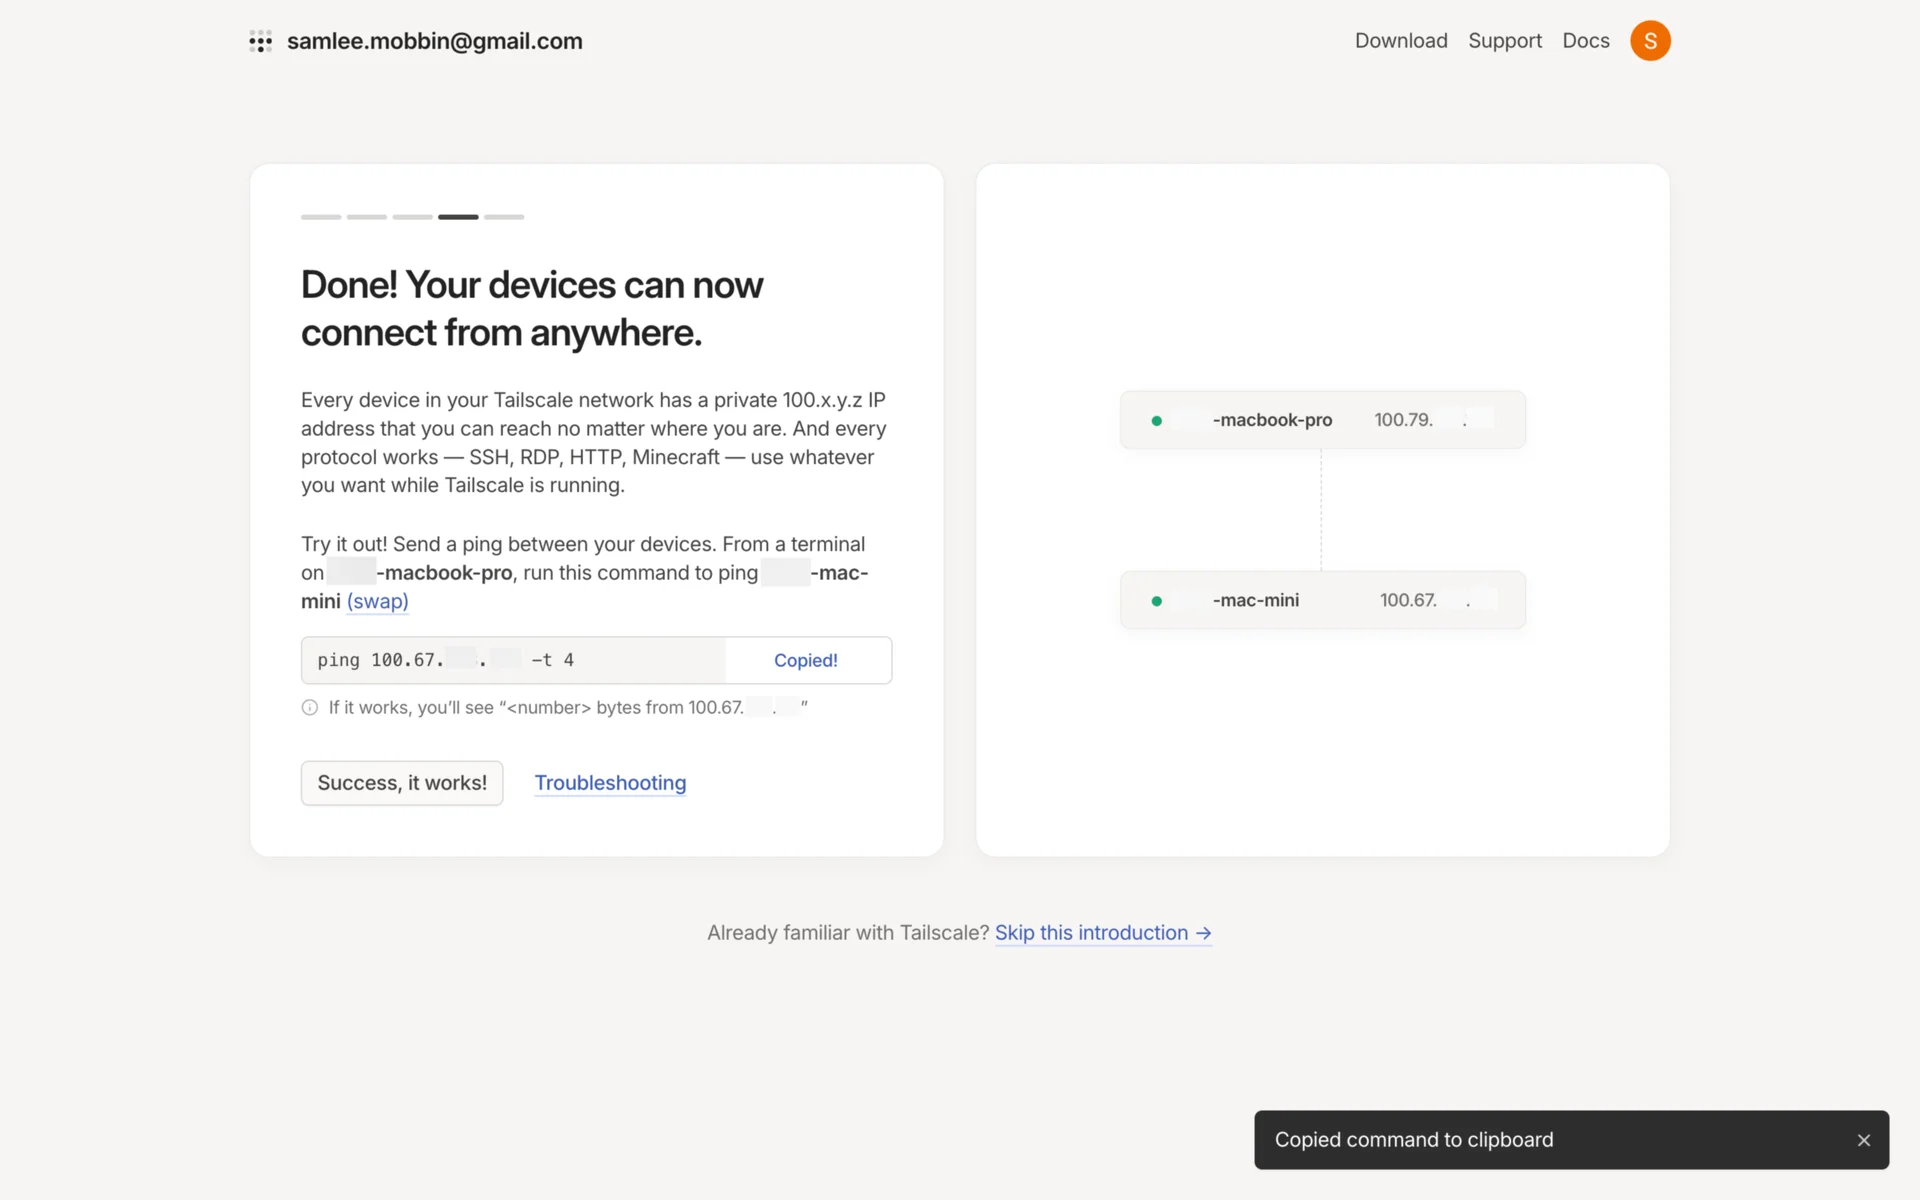Click the samlee.mobbin@gmail.com account name
Screen dimensions: 1920x1200
tap(434, 41)
